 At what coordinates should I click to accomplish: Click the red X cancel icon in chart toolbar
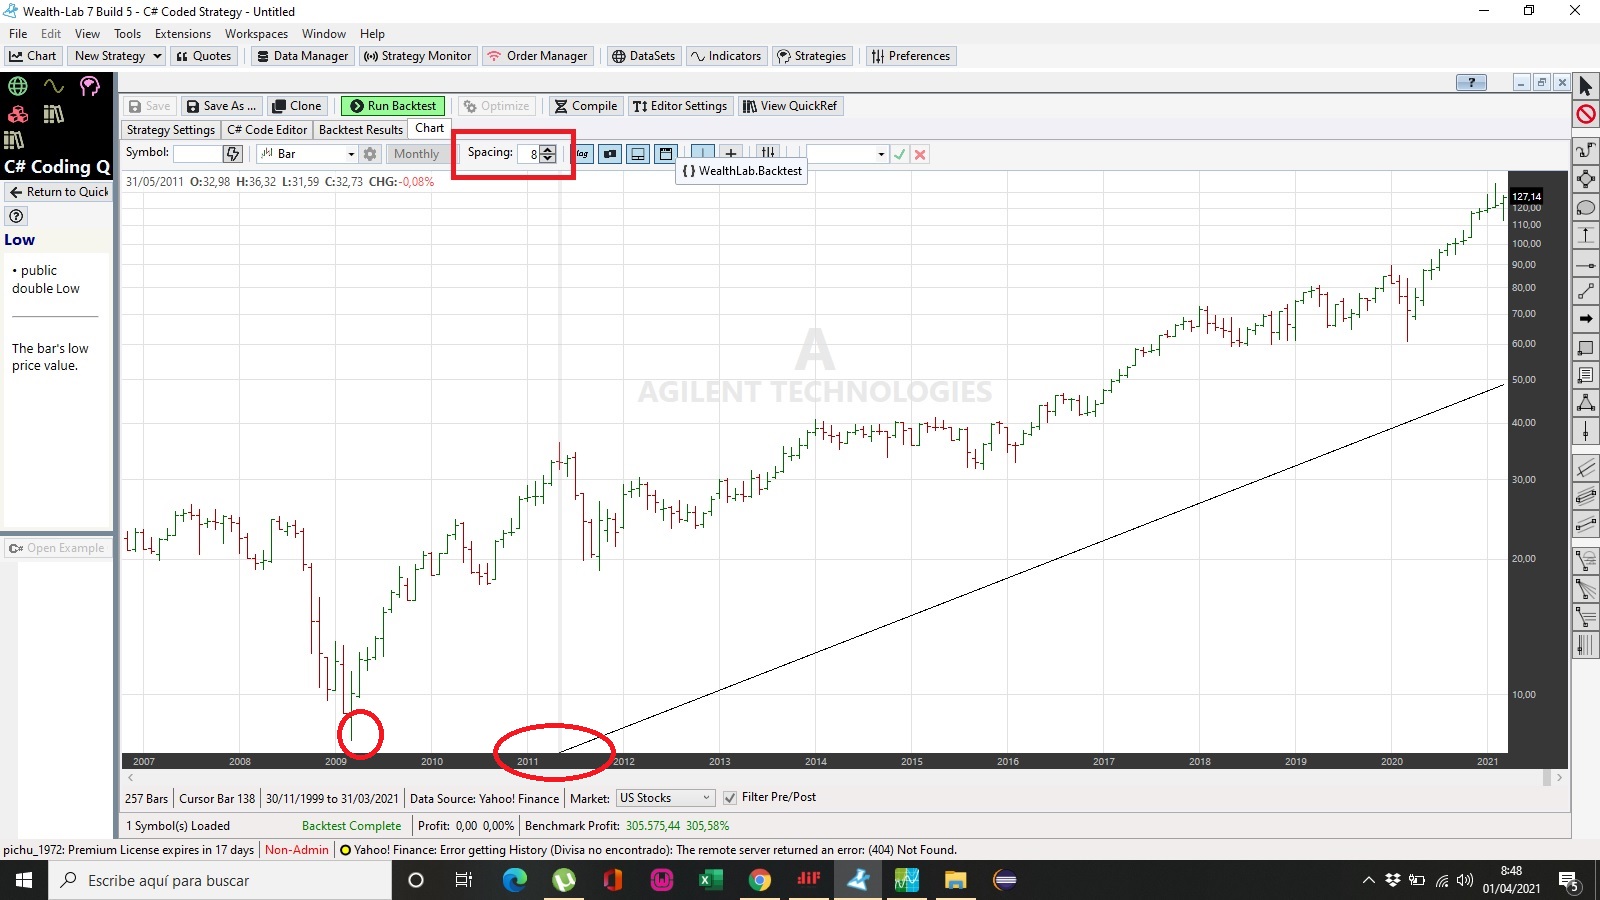point(920,154)
